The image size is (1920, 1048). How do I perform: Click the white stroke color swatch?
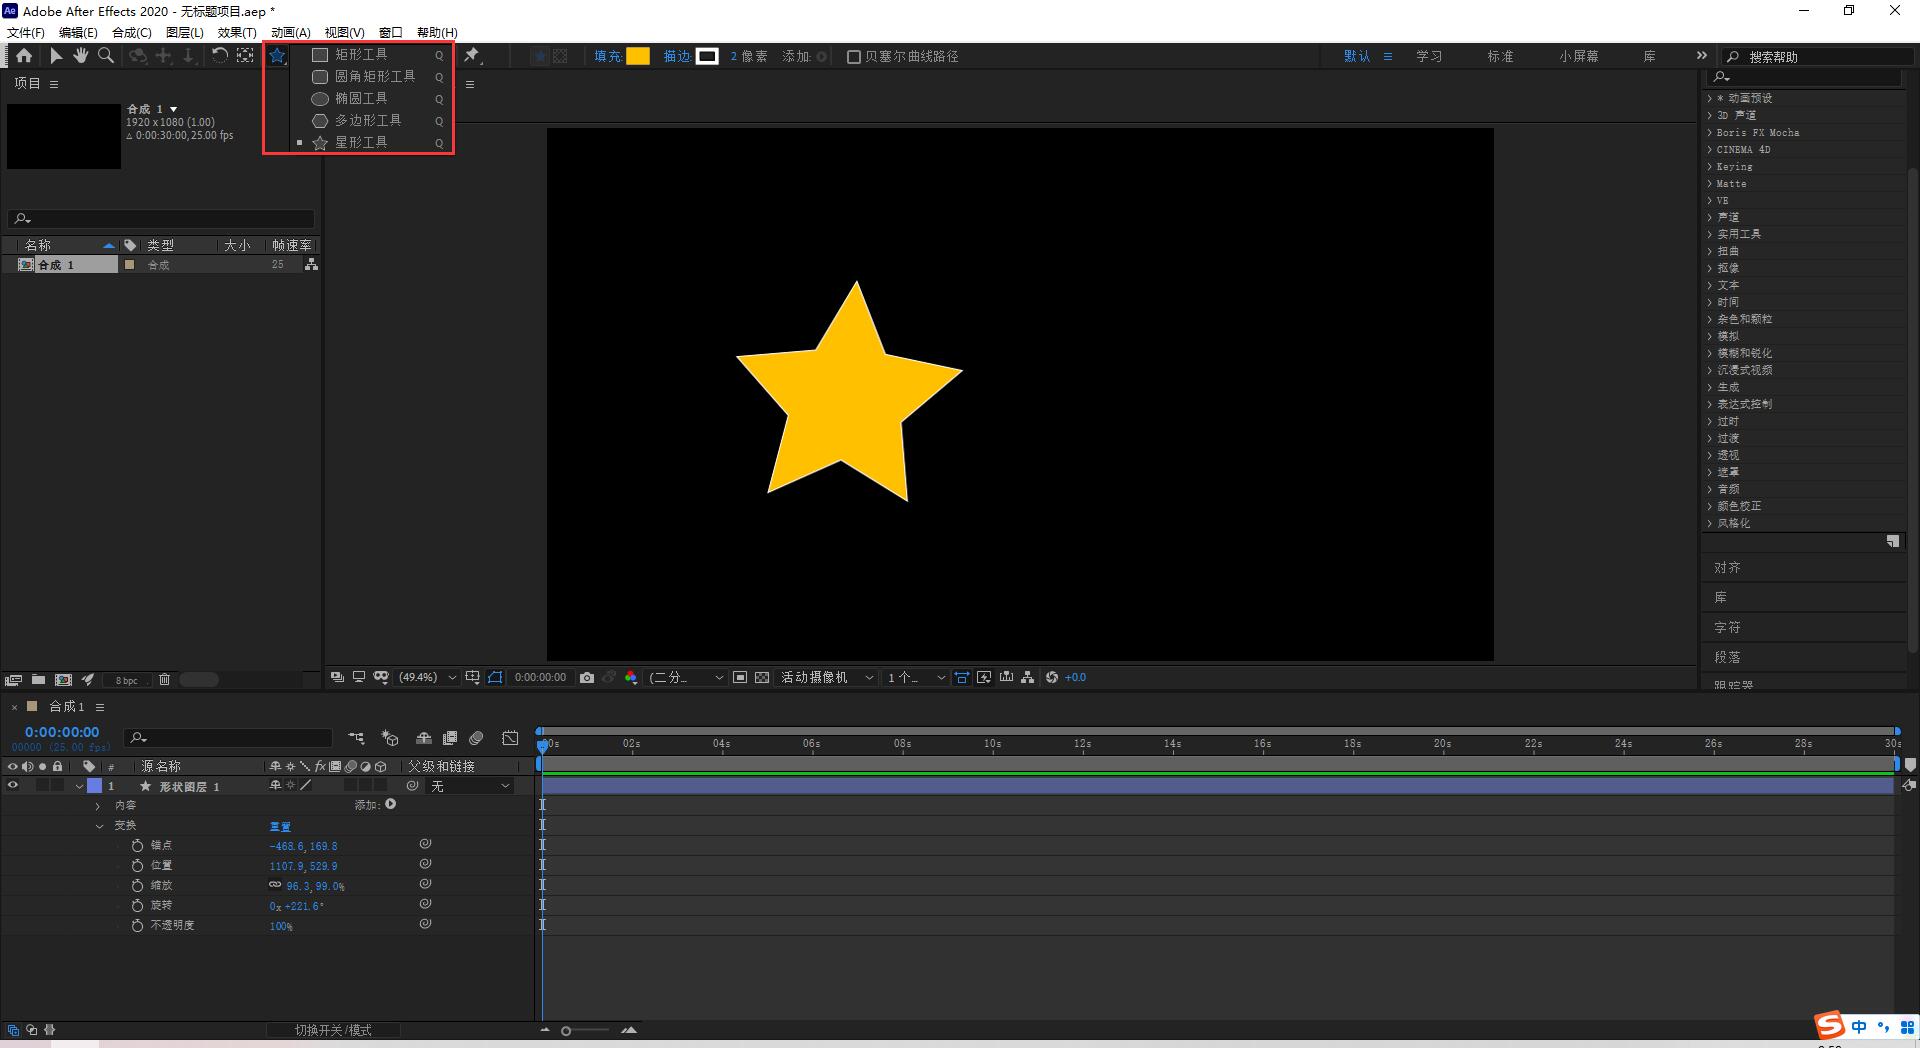click(707, 56)
